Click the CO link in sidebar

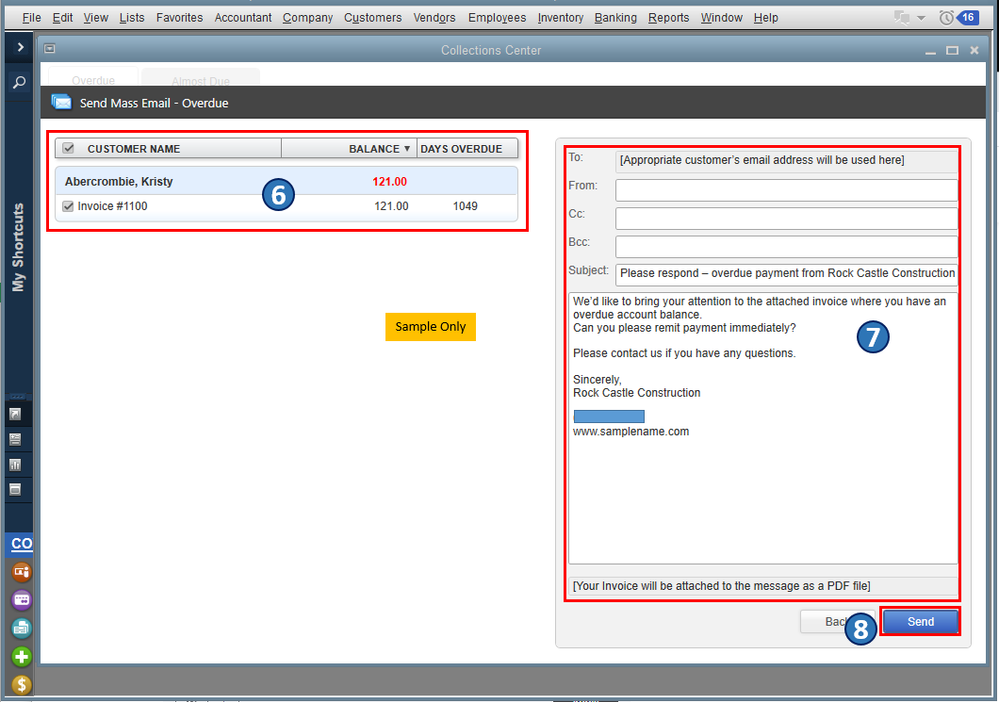point(22,543)
